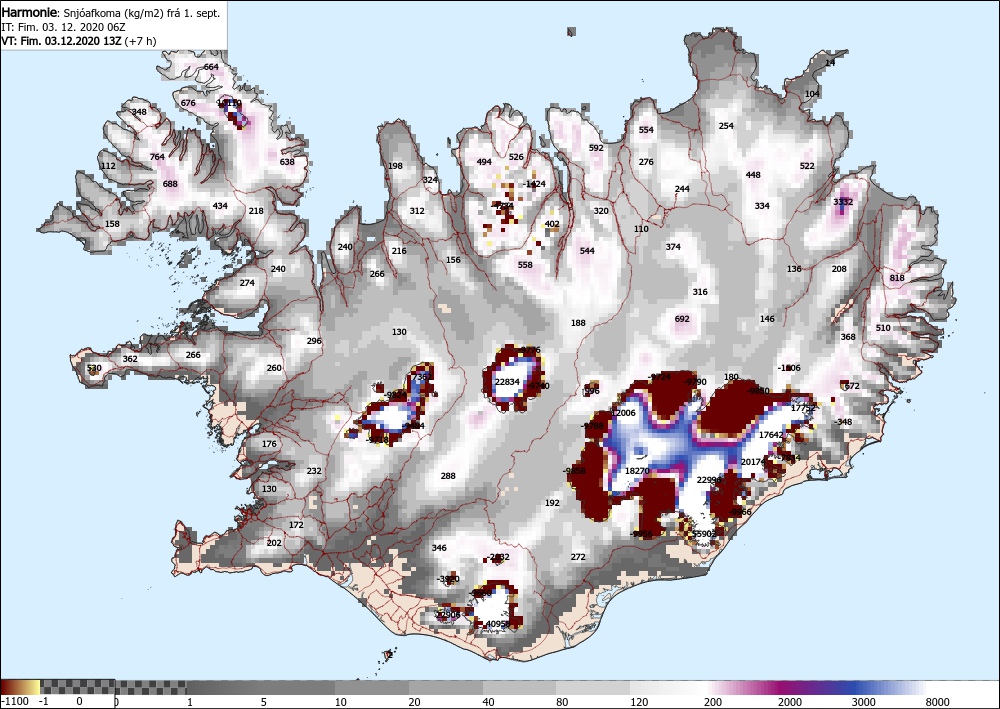Click the map value 374
Viewport: 1000px width, 709px height.
coord(673,247)
